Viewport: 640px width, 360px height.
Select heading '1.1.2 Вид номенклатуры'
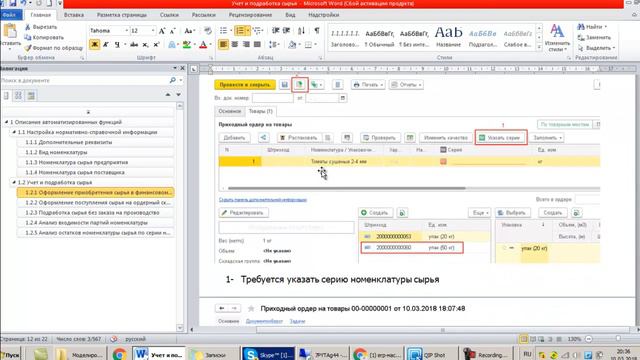[95, 152]
